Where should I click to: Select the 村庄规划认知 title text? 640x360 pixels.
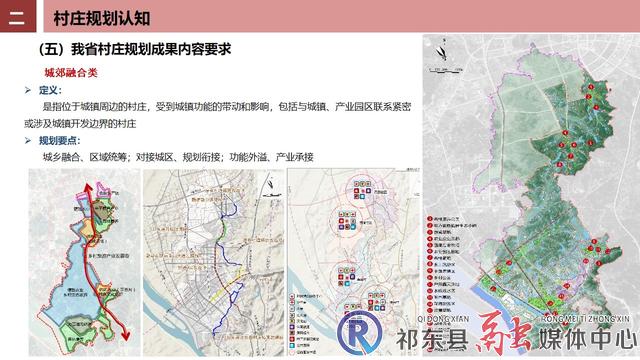coord(102,18)
